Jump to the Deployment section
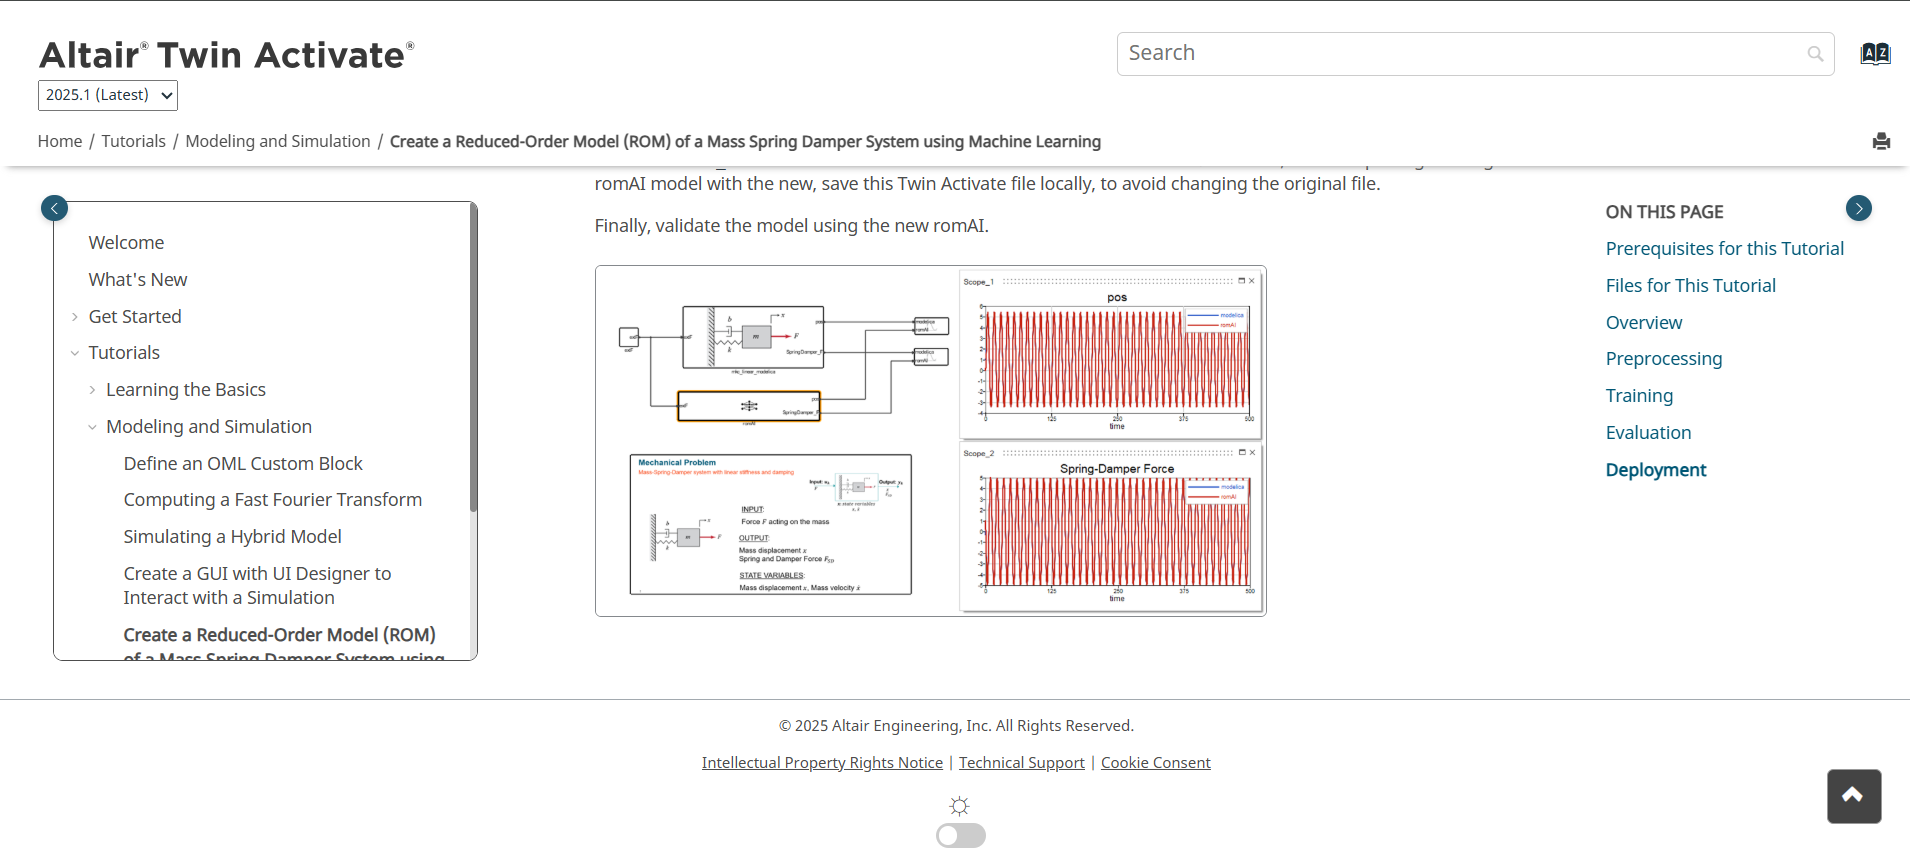Screen dimensions: 1910x866 1656,470
